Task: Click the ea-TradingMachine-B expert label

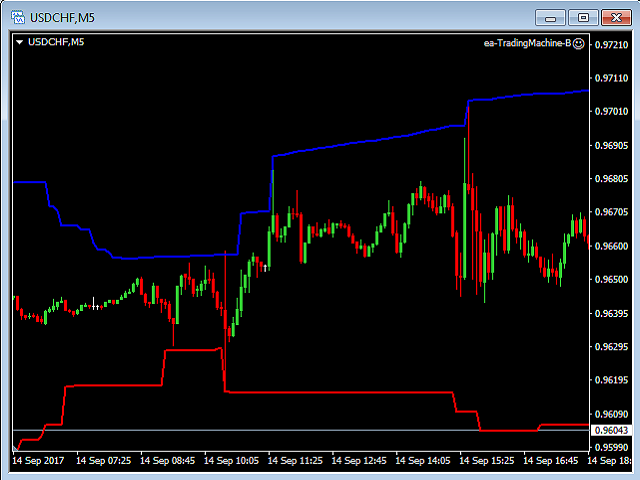Action: tap(527, 43)
